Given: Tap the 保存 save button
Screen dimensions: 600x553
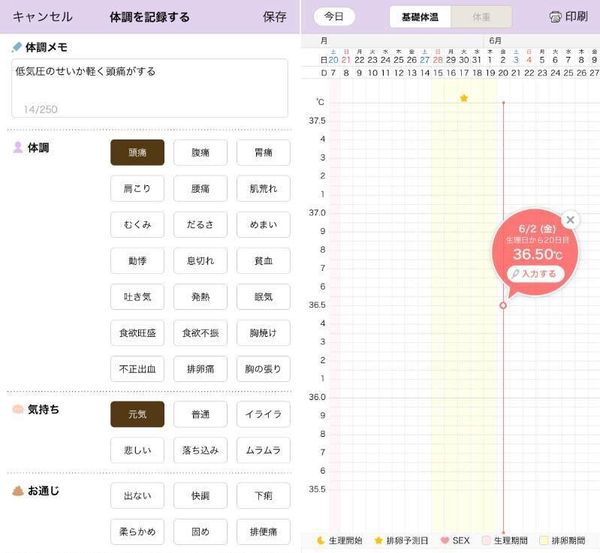Looking at the screenshot, I should (x=275, y=17).
